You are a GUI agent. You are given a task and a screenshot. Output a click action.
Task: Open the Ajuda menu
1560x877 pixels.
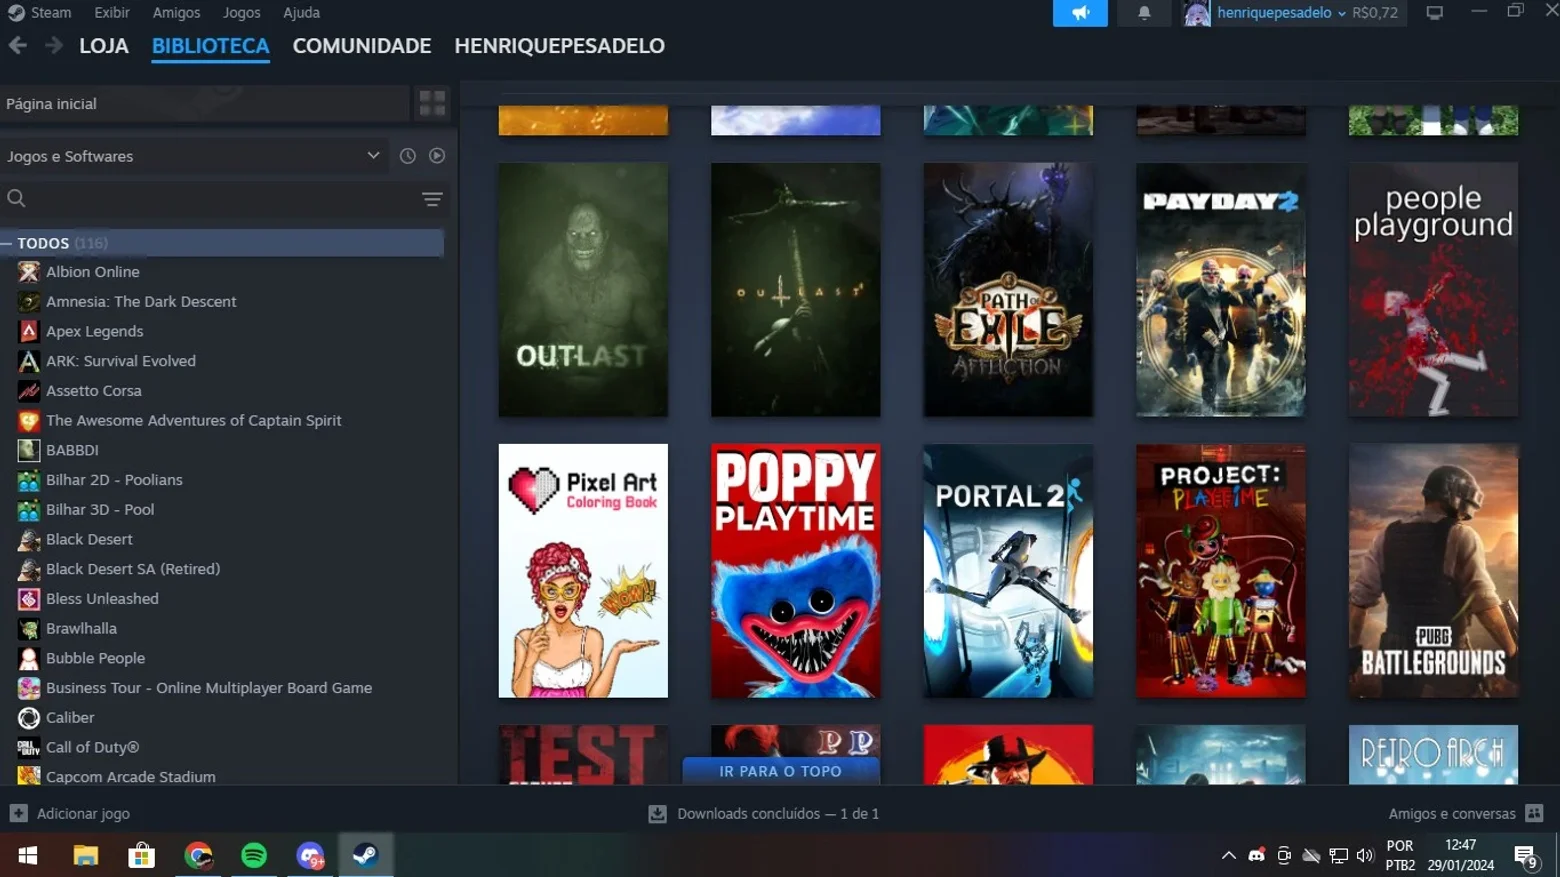point(301,13)
